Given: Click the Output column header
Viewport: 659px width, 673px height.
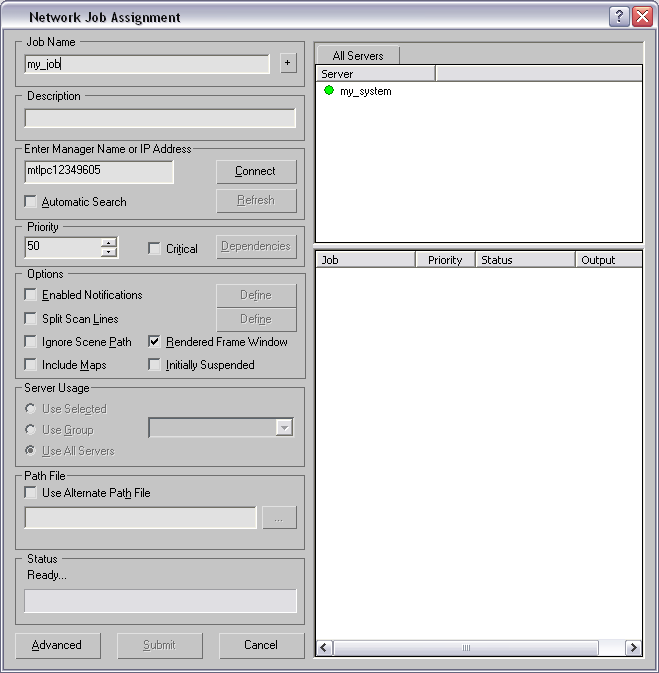Looking at the screenshot, I should point(608,260).
